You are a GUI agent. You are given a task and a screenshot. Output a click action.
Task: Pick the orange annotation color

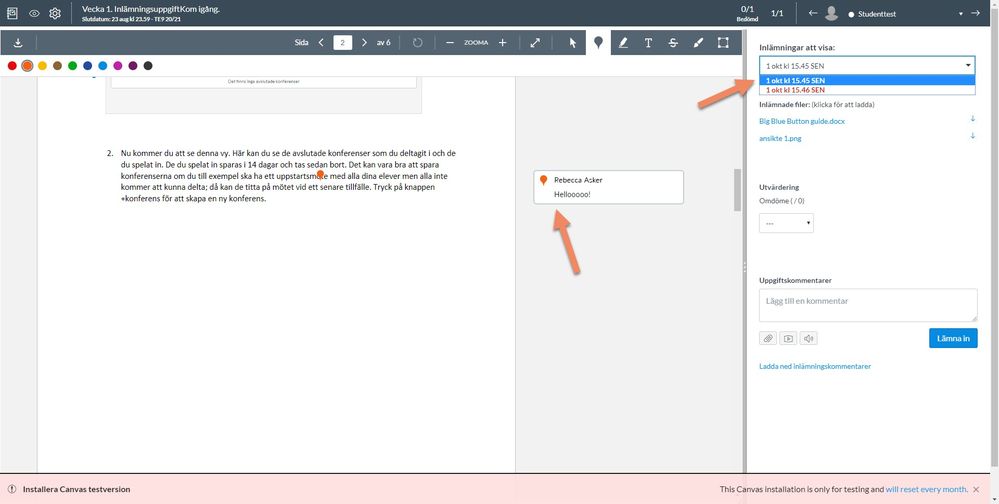point(27,66)
